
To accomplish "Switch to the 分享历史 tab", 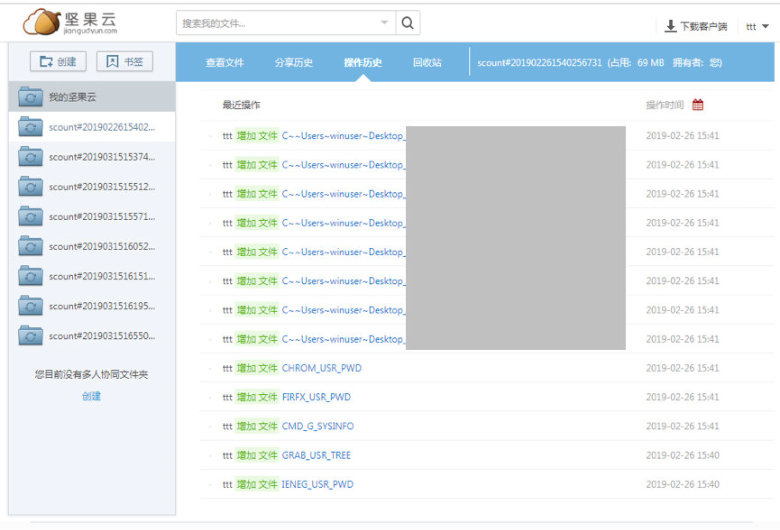I will 293,63.
